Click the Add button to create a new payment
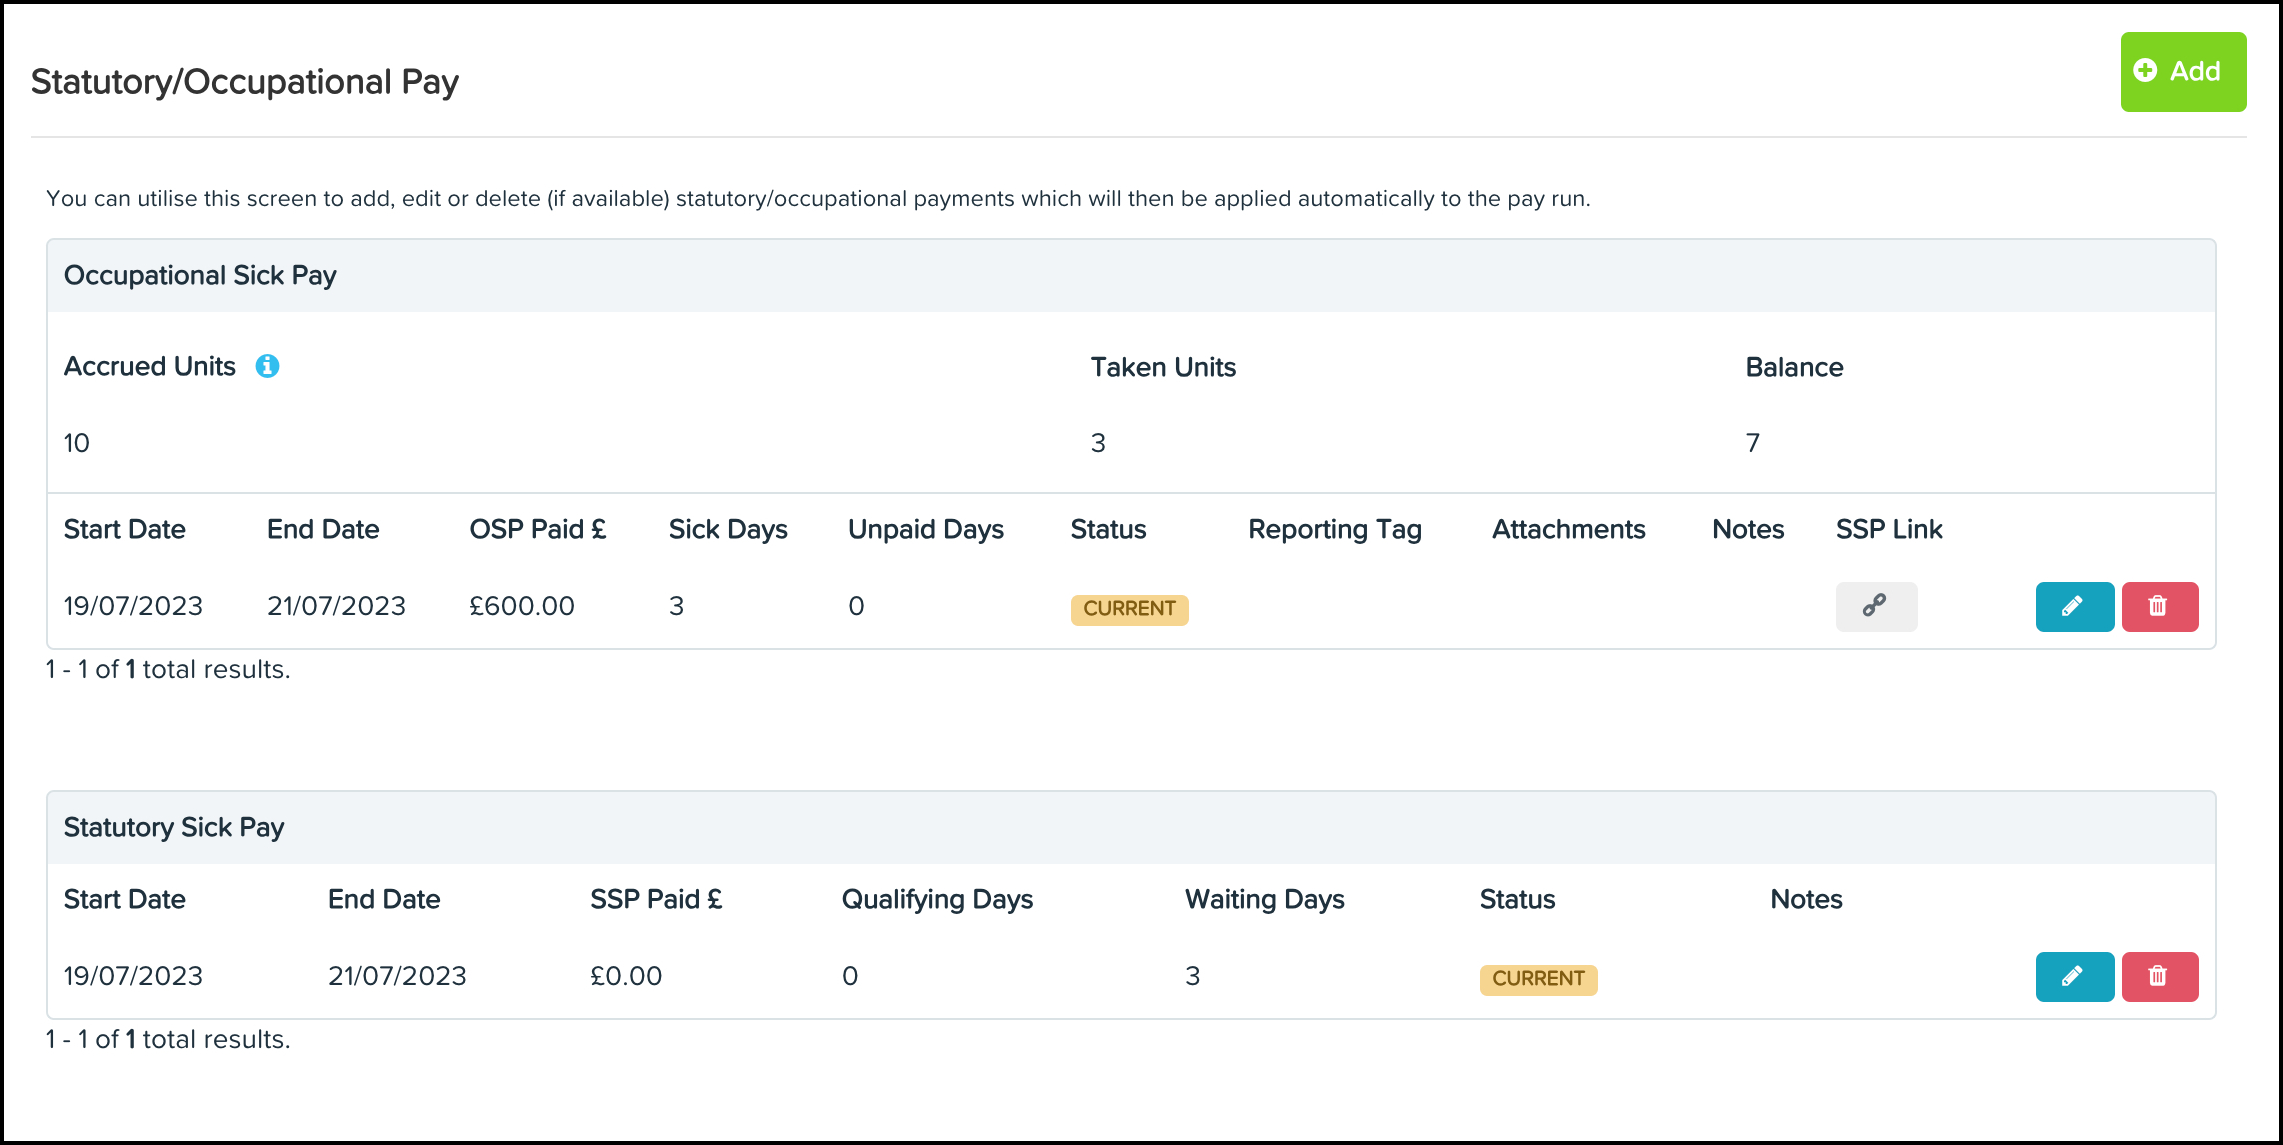 2183,71
